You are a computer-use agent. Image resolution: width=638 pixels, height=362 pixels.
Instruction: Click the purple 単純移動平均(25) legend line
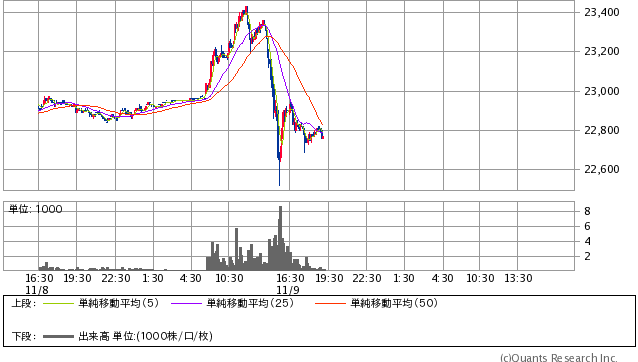[x=186, y=303]
